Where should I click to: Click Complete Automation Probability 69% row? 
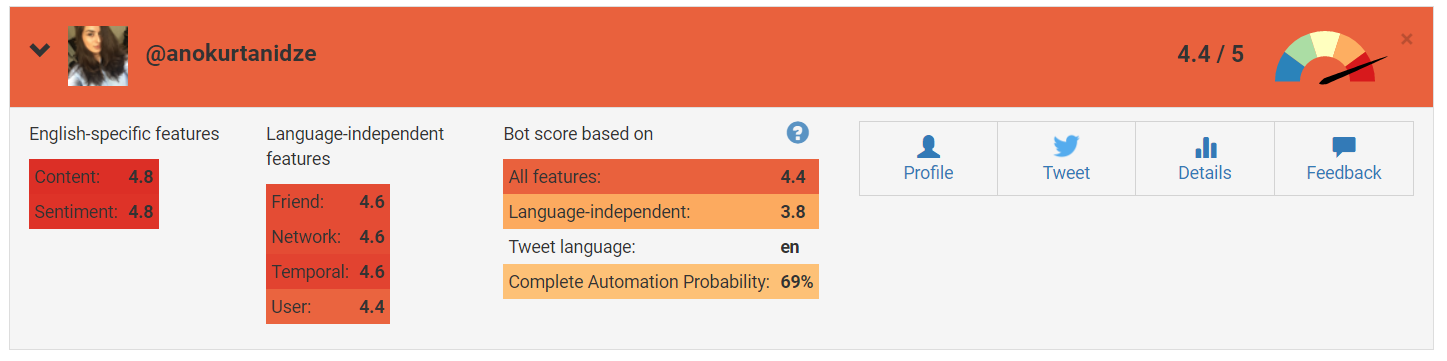[661, 282]
